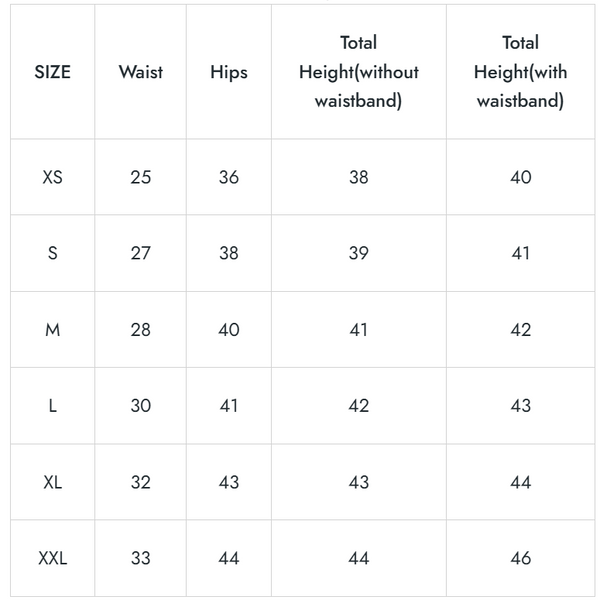Screen dimensions: 600x600
Task: Select the without-waistband height 39 for S
Action: point(358,253)
